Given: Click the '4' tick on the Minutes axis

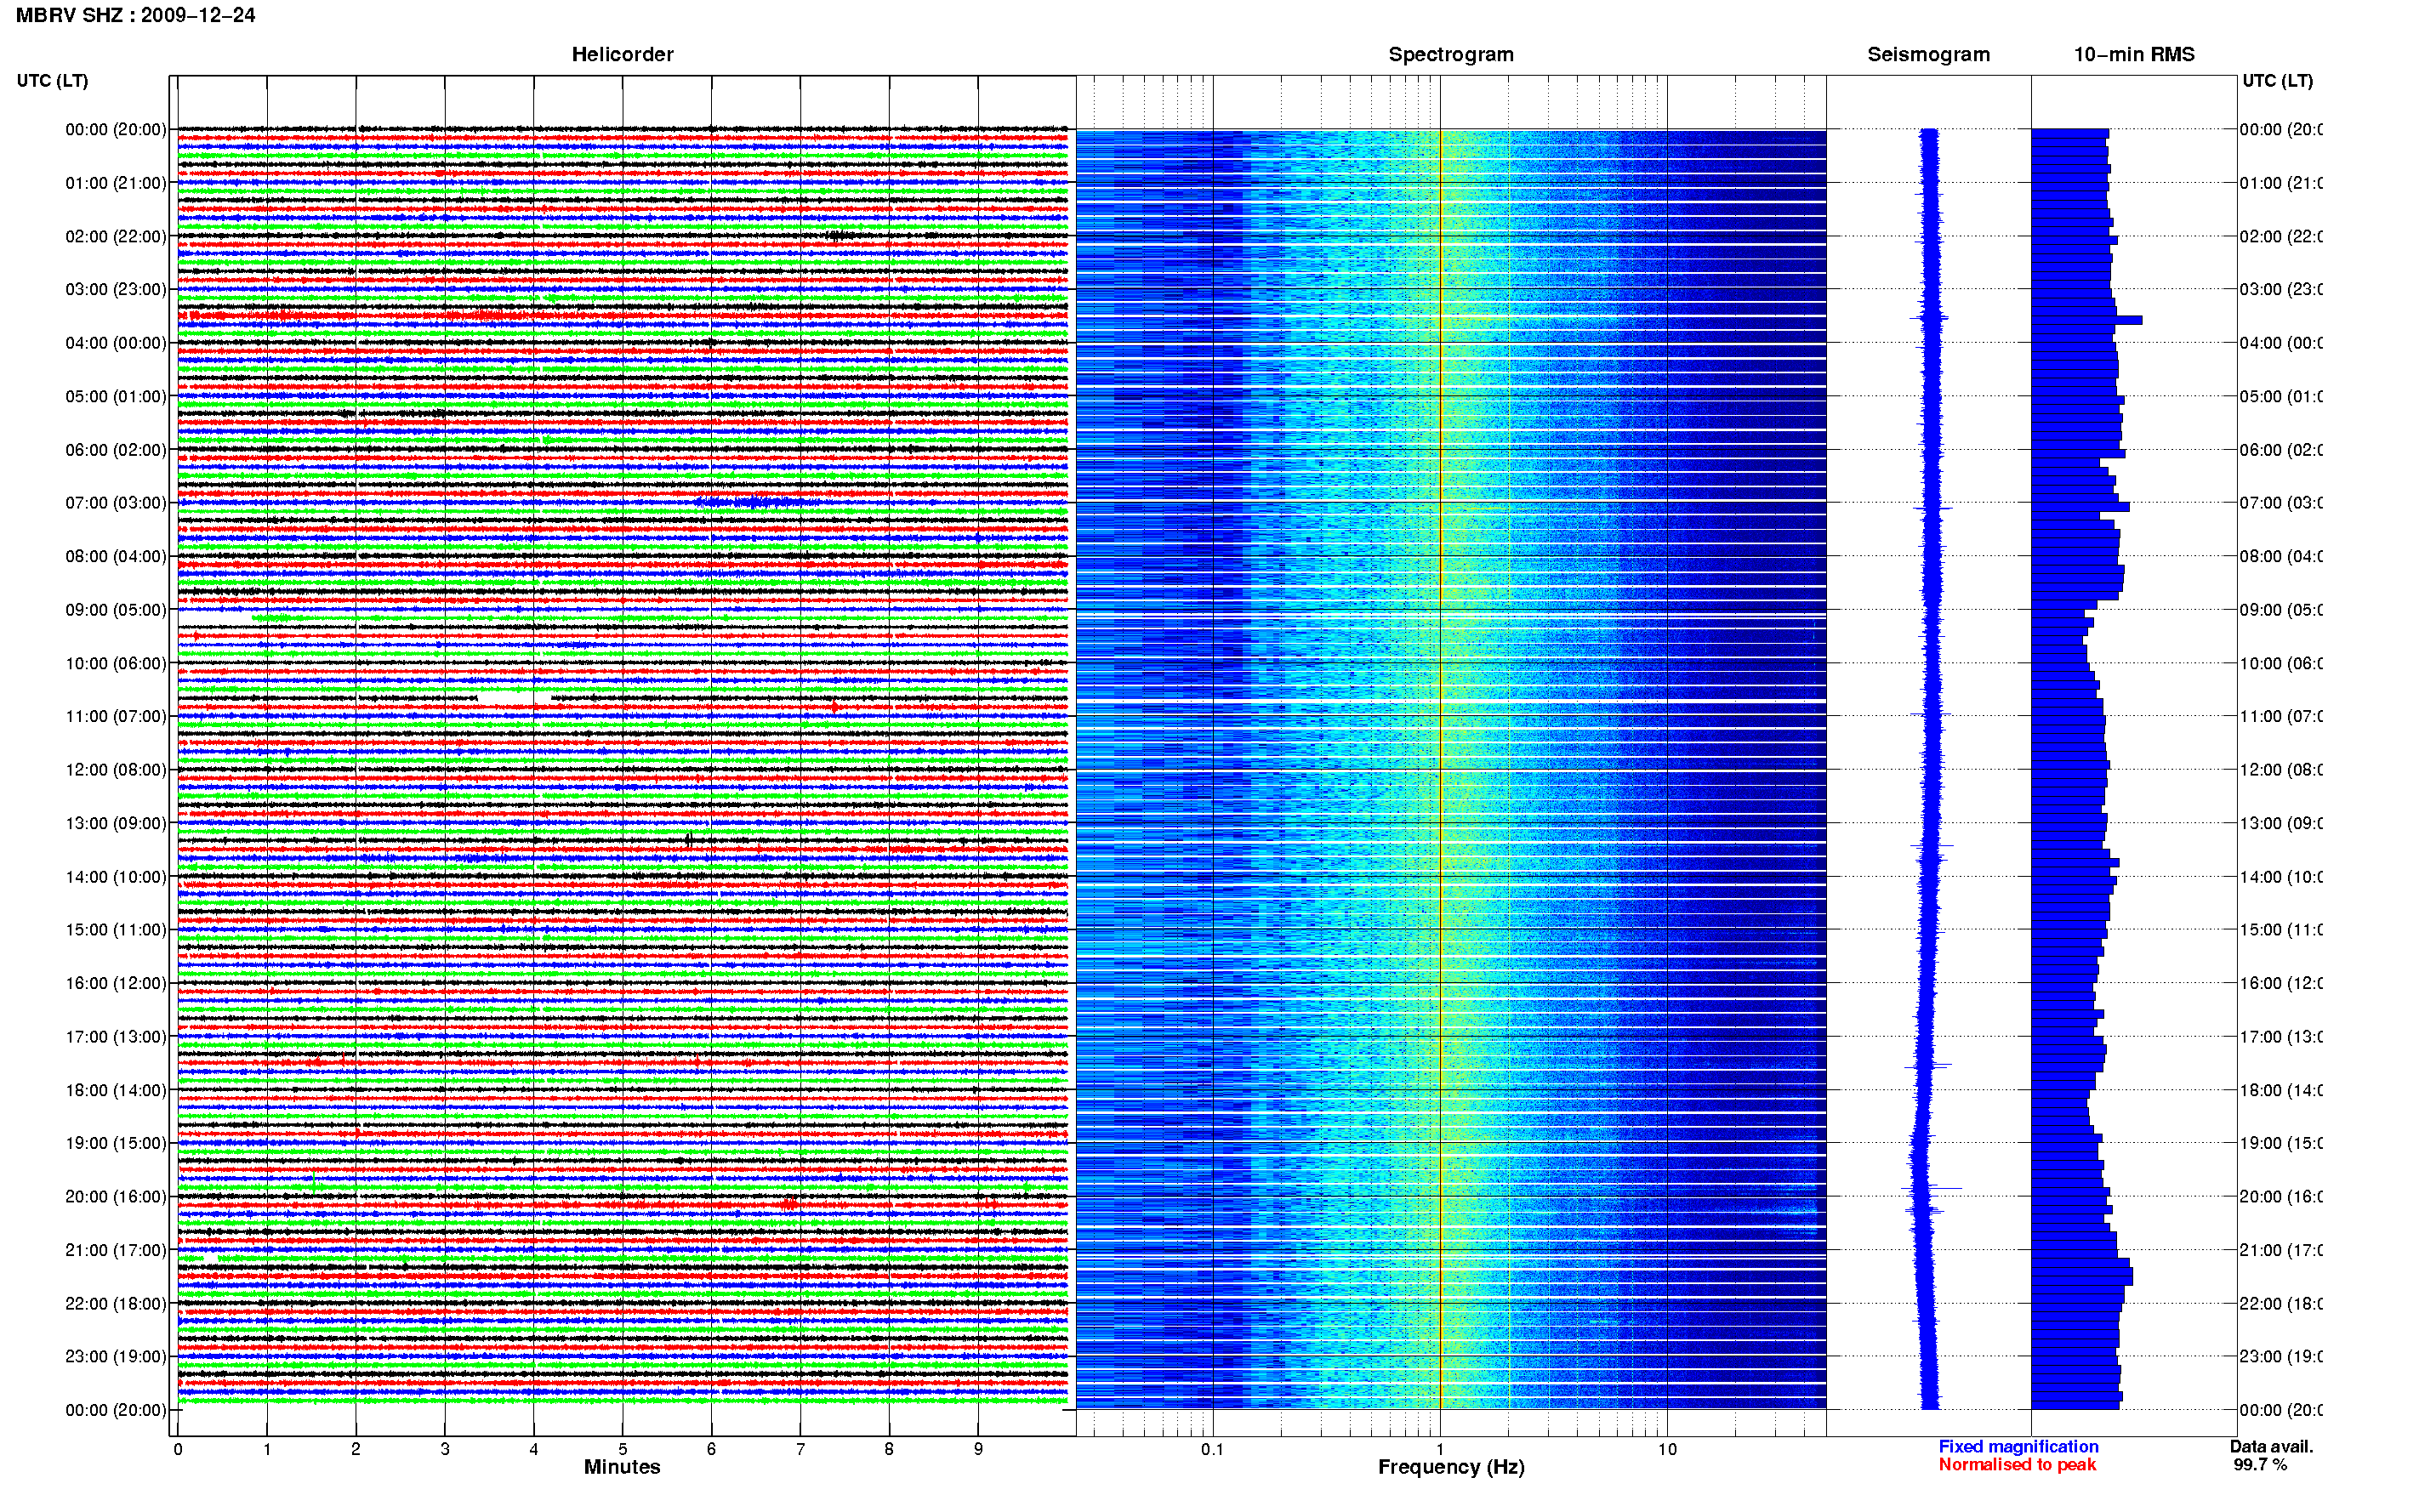Looking at the screenshot, I should 534,1448.
